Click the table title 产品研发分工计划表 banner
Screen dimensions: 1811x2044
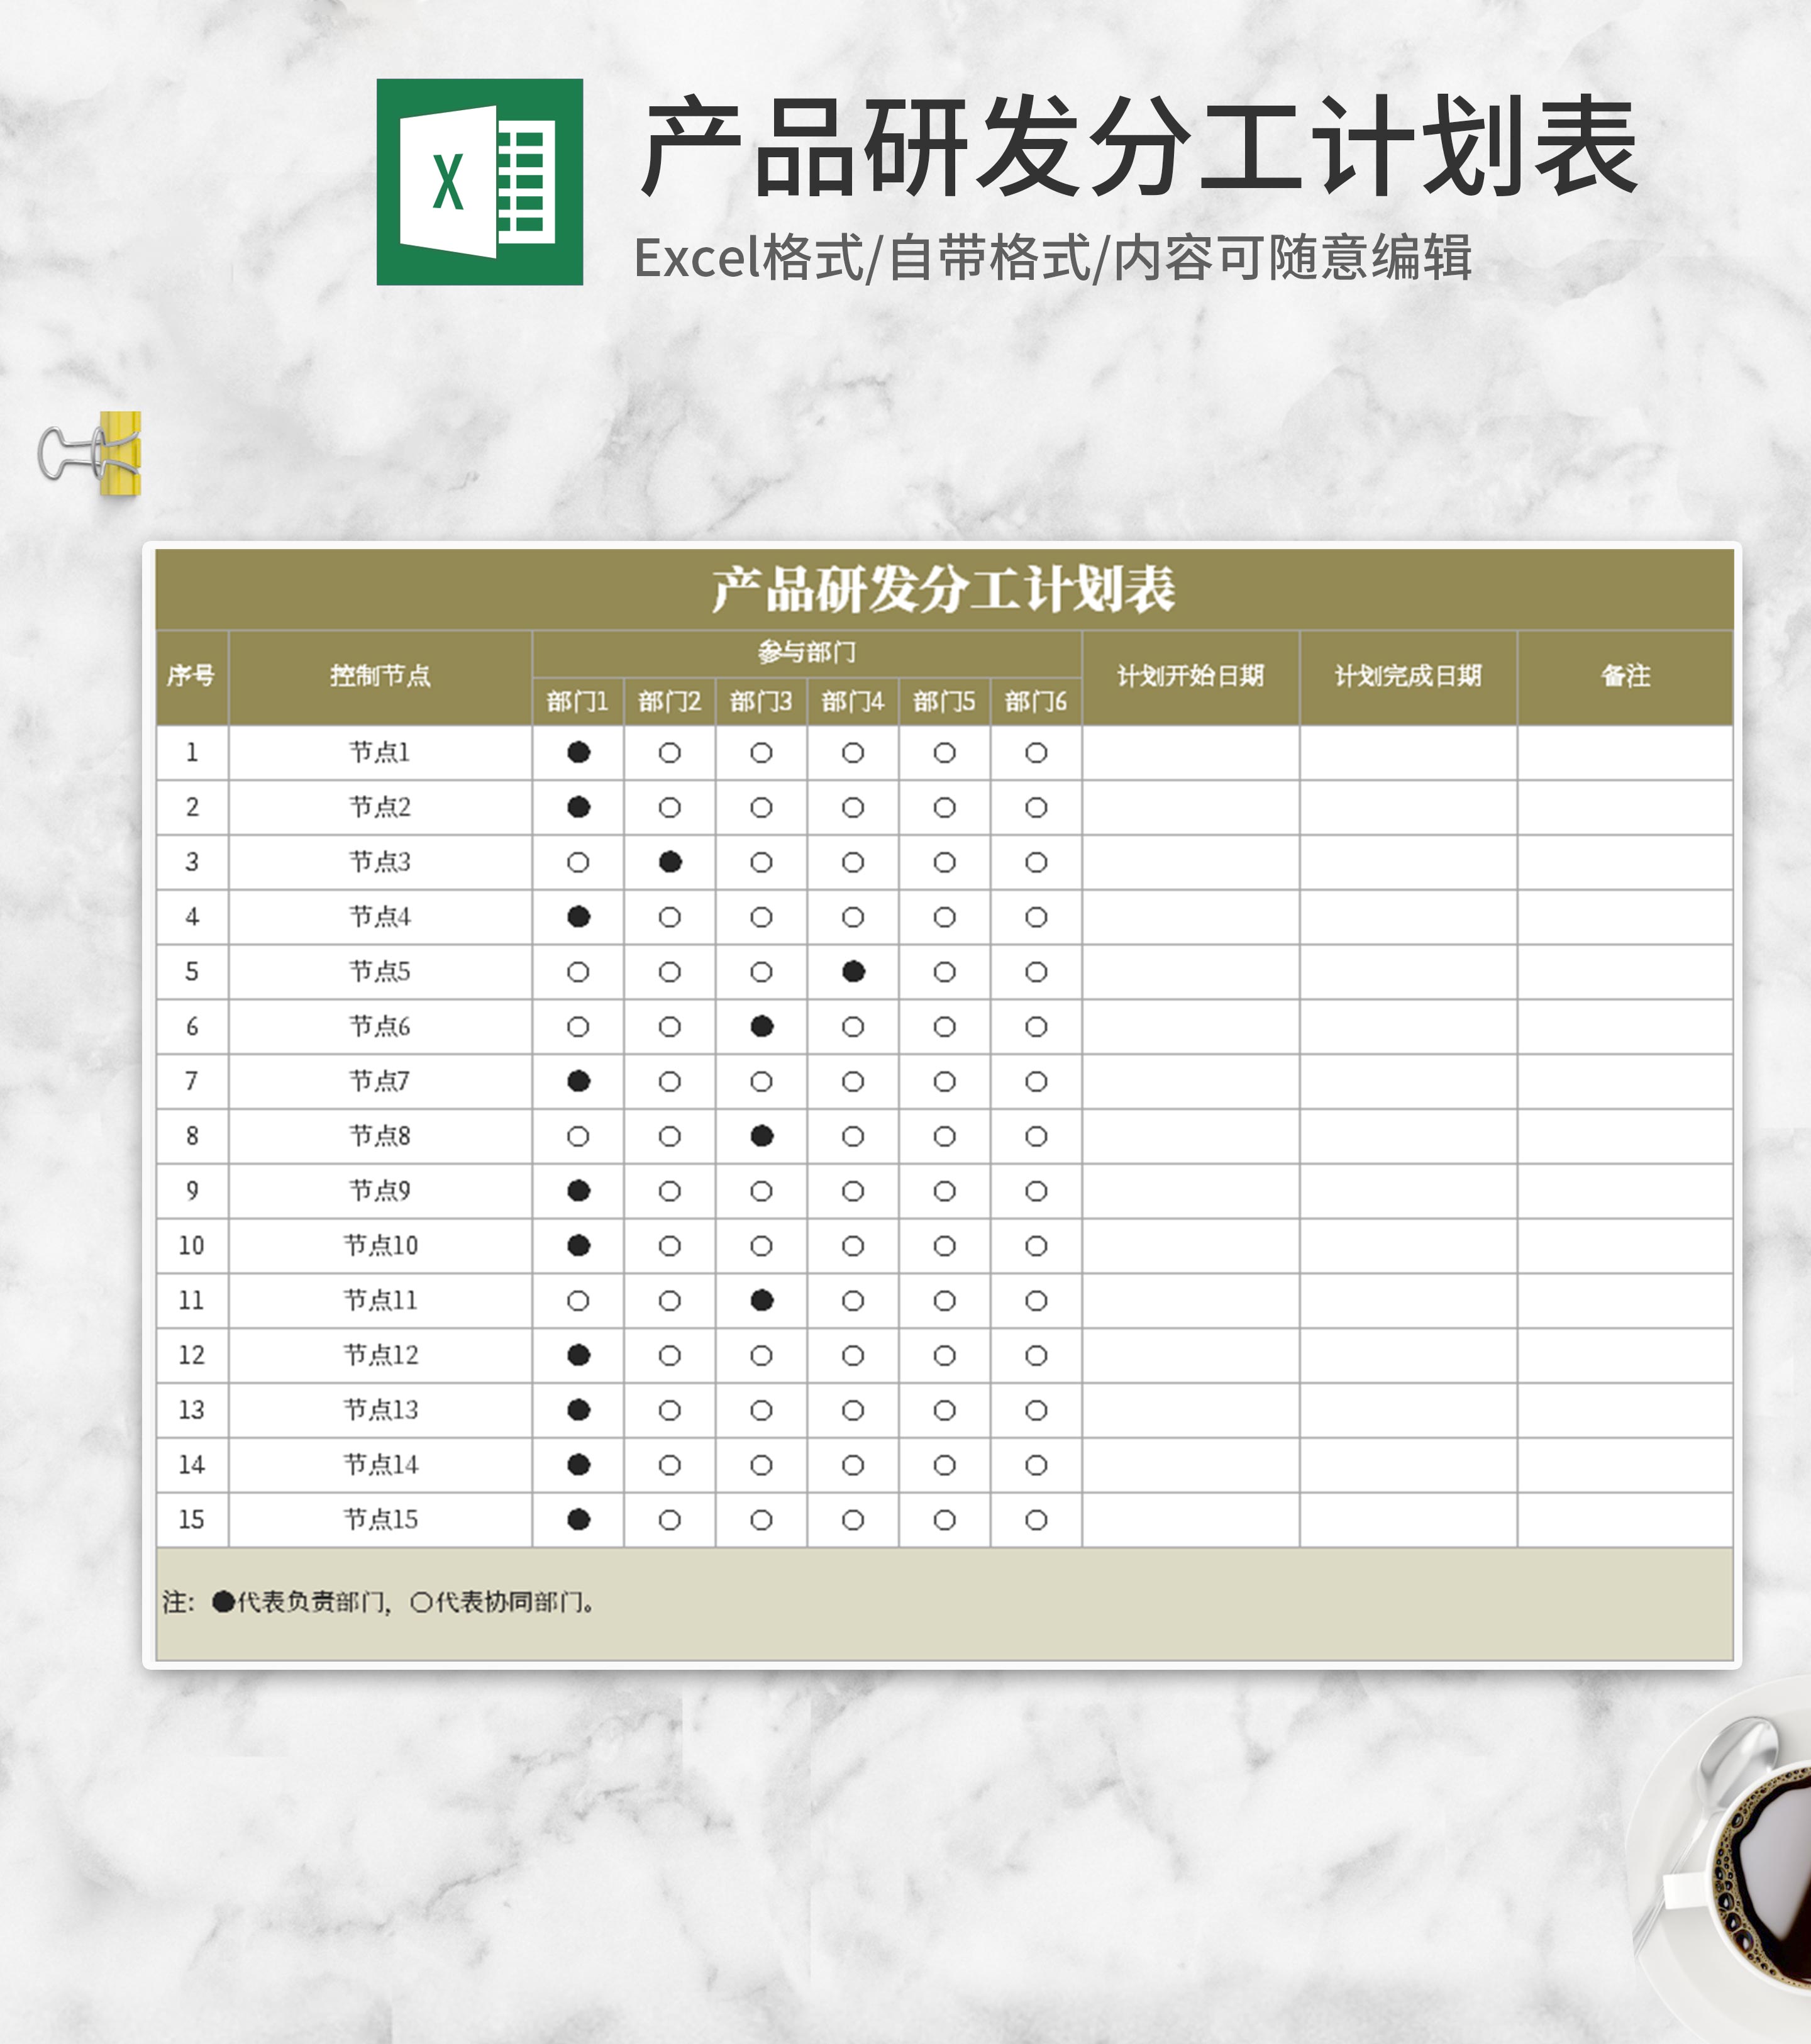click(x=943, y=589)
